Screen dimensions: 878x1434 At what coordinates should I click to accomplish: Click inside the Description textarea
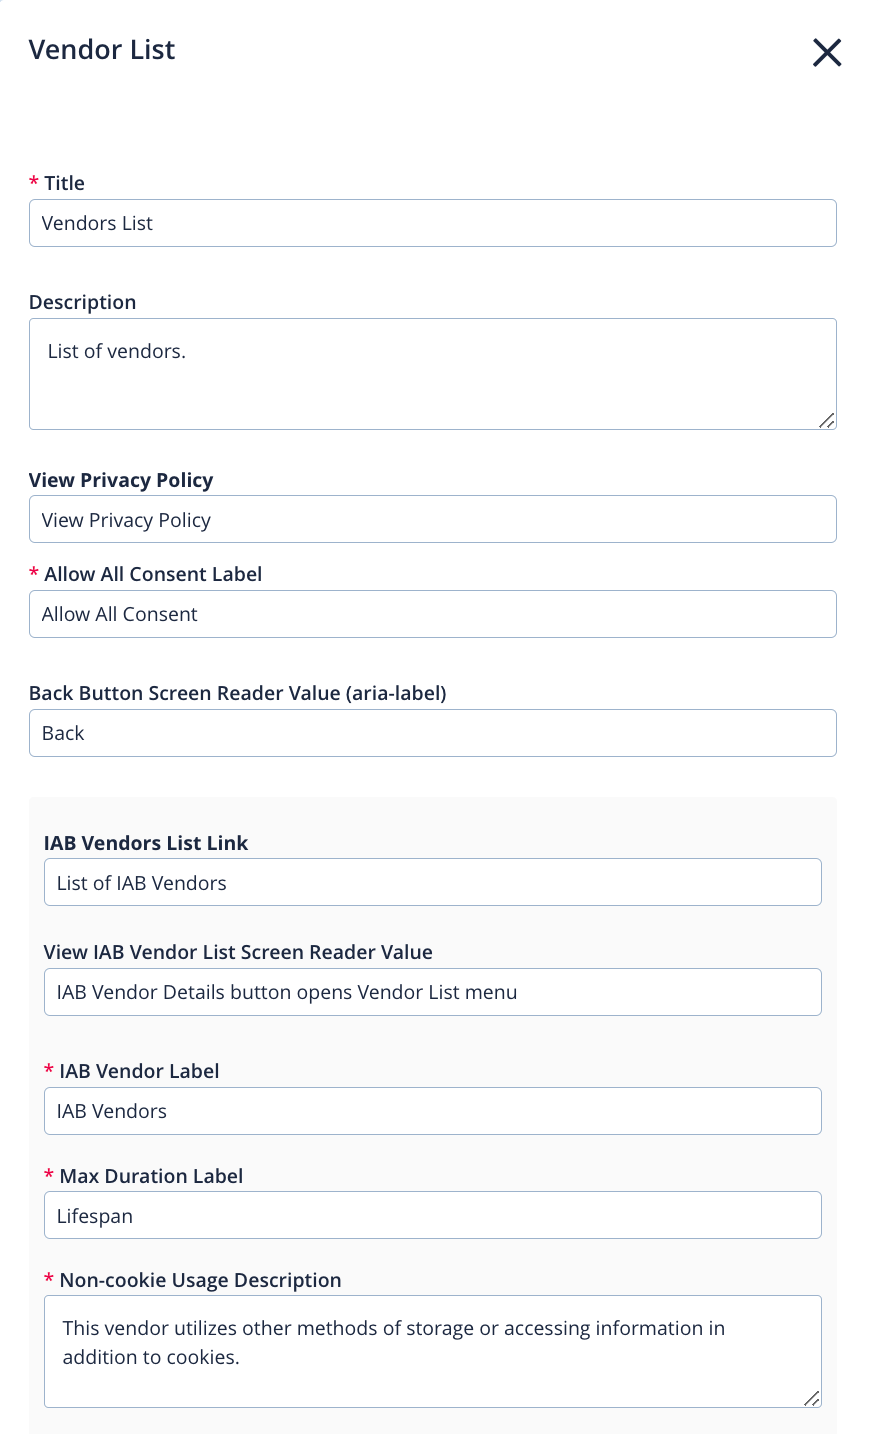432,374
